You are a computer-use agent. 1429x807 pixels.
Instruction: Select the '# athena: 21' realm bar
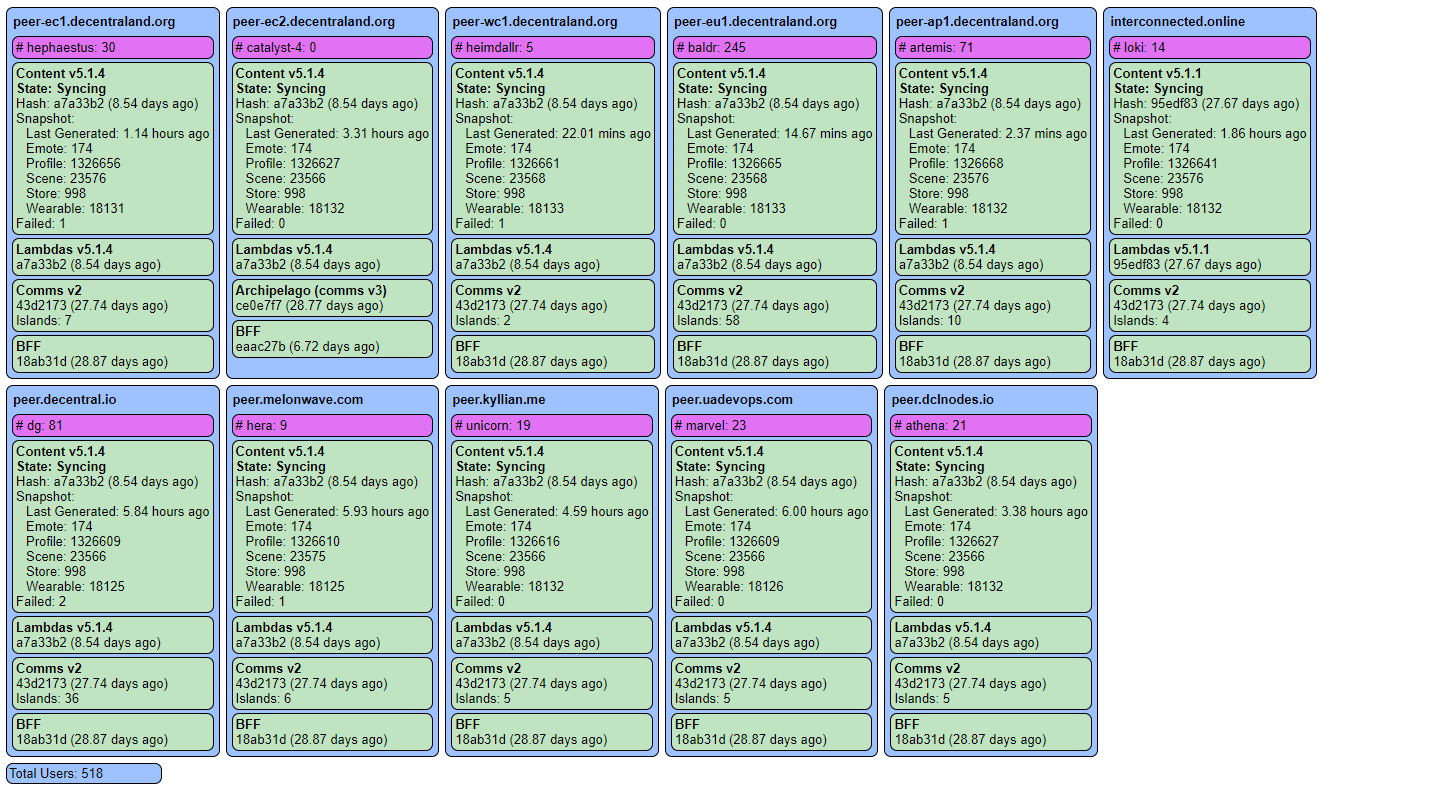tap(992, 425)
